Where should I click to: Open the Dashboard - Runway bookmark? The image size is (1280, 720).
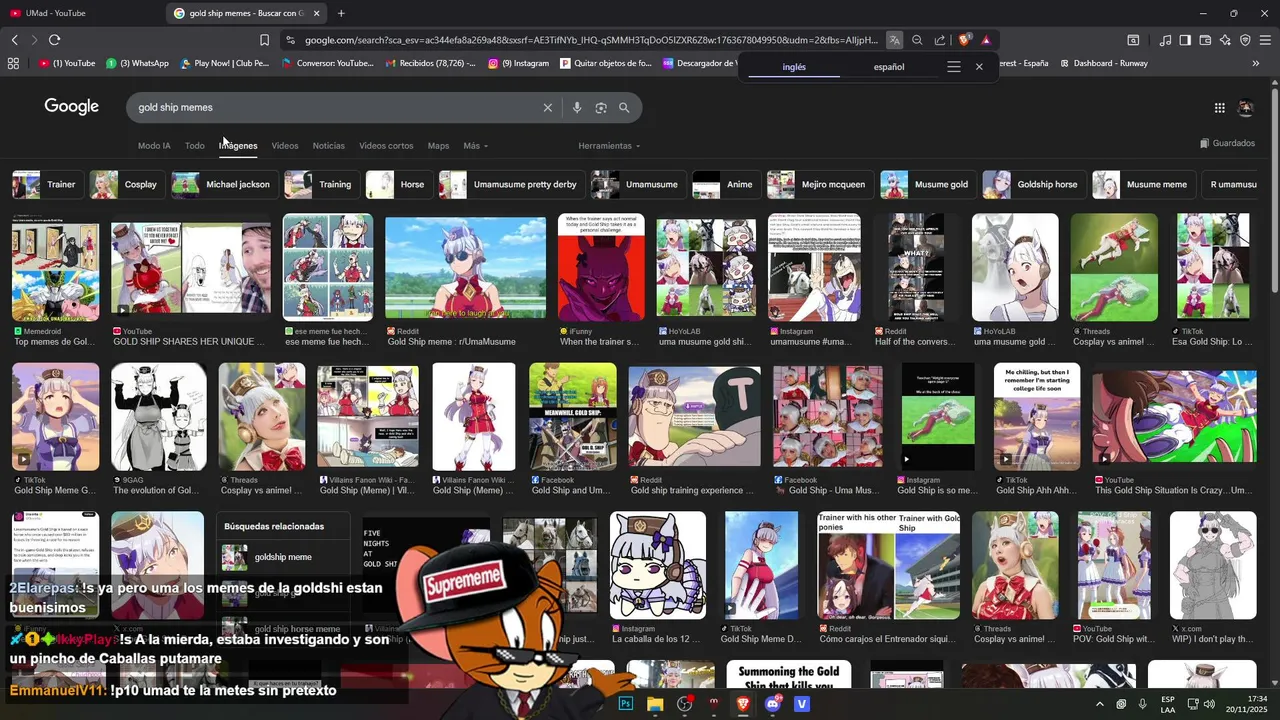1103,63
